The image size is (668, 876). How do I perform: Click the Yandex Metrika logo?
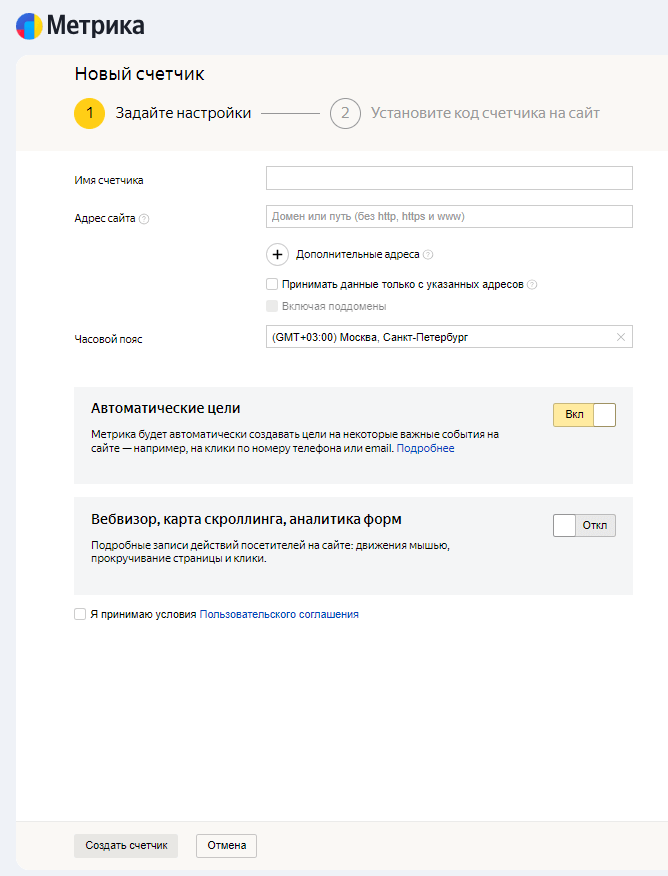pos(80,26)
